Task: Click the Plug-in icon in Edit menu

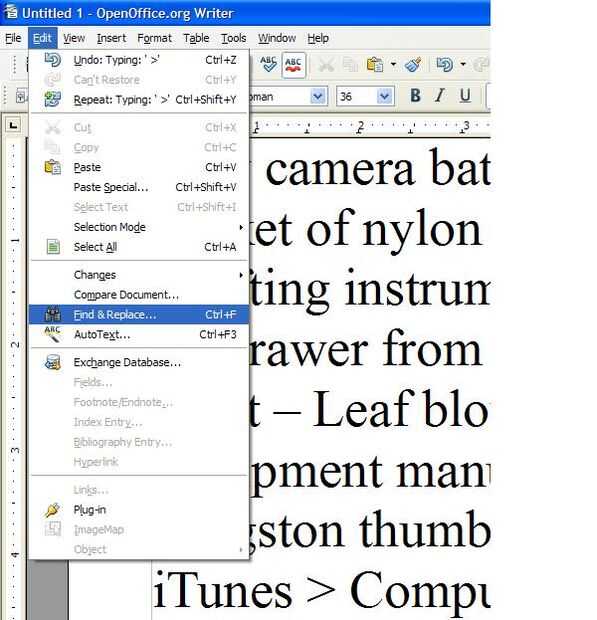Action: coord(53,510)
